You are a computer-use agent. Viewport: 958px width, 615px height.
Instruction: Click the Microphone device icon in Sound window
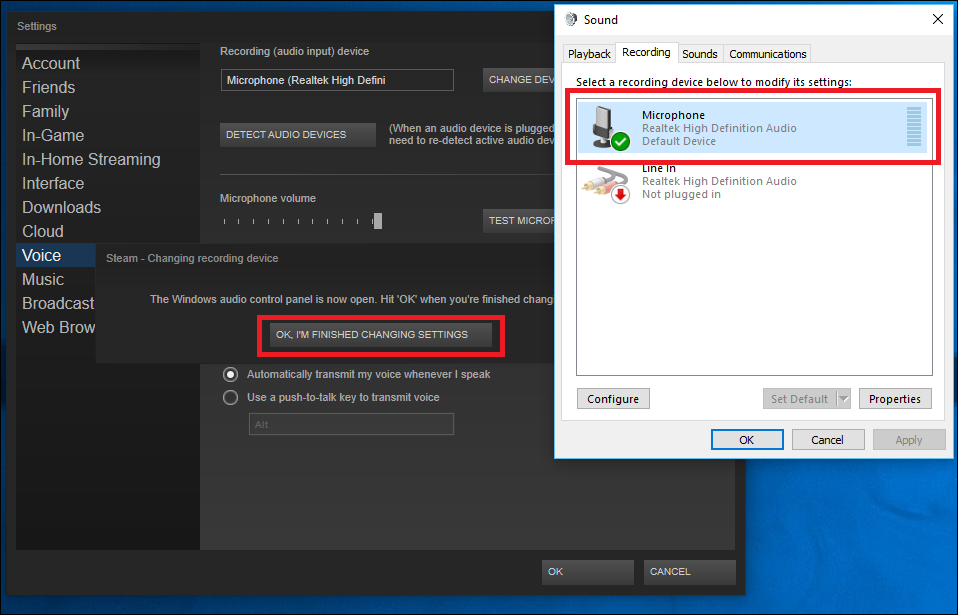610,127
